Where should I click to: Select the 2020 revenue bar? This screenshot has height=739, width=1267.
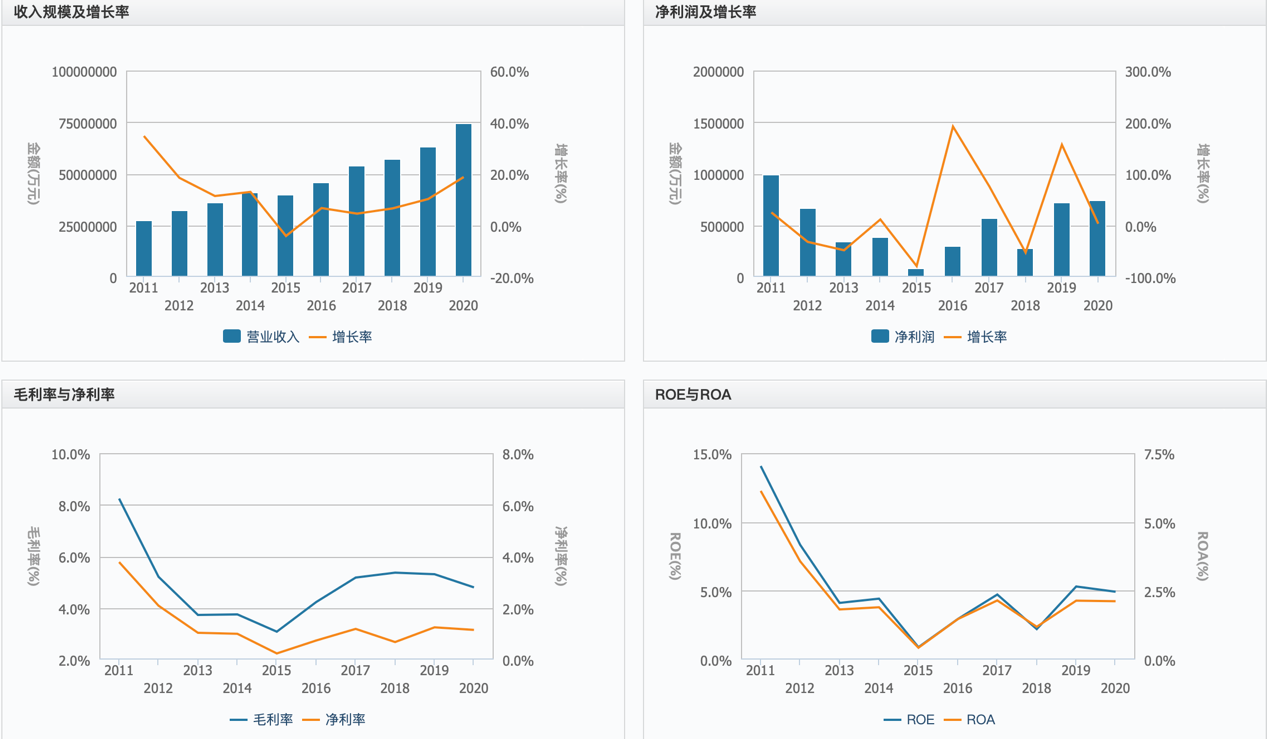click(x=464, y=200)
